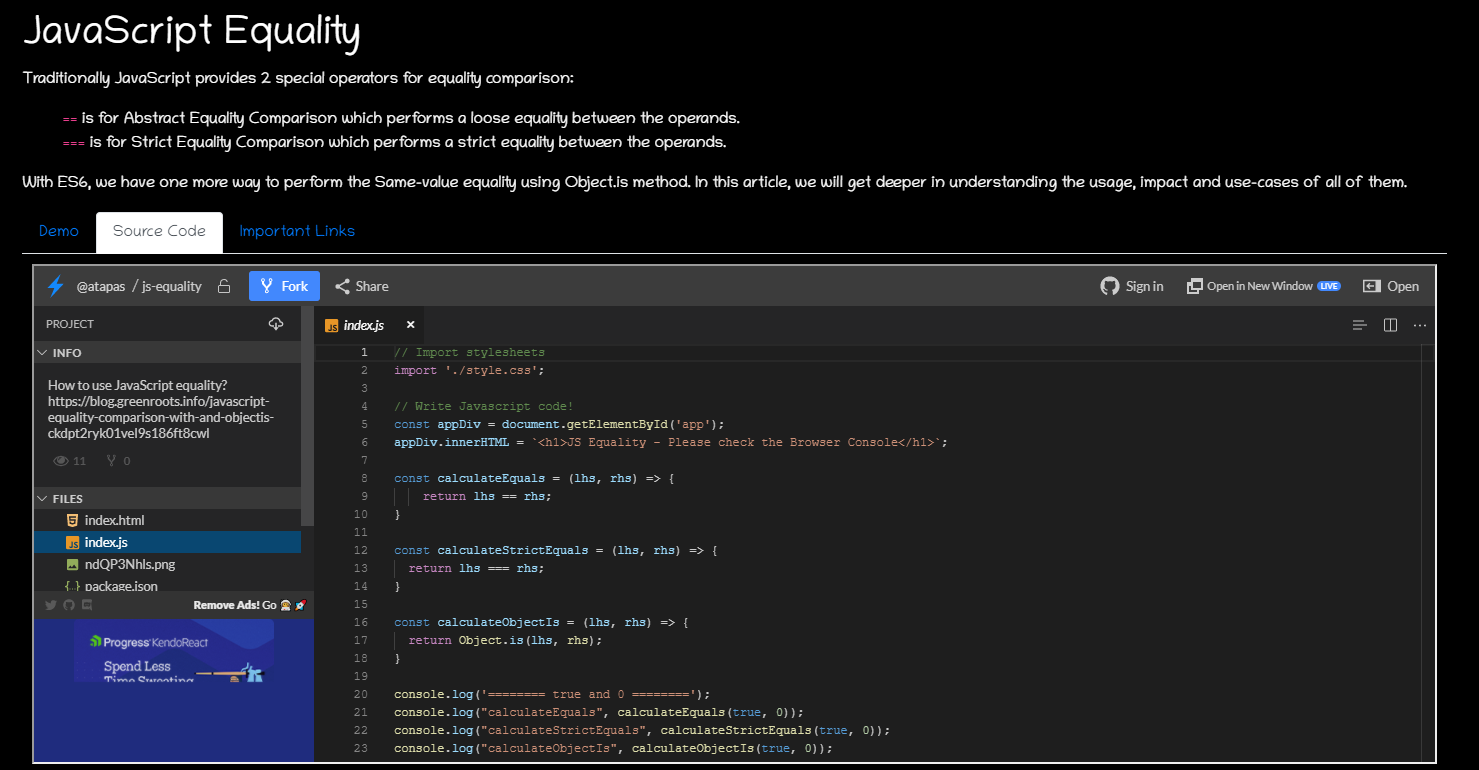Click the 'const calculateStrictEquals' line
This screenshot has width=1479, height=770.
click(556, 550)
